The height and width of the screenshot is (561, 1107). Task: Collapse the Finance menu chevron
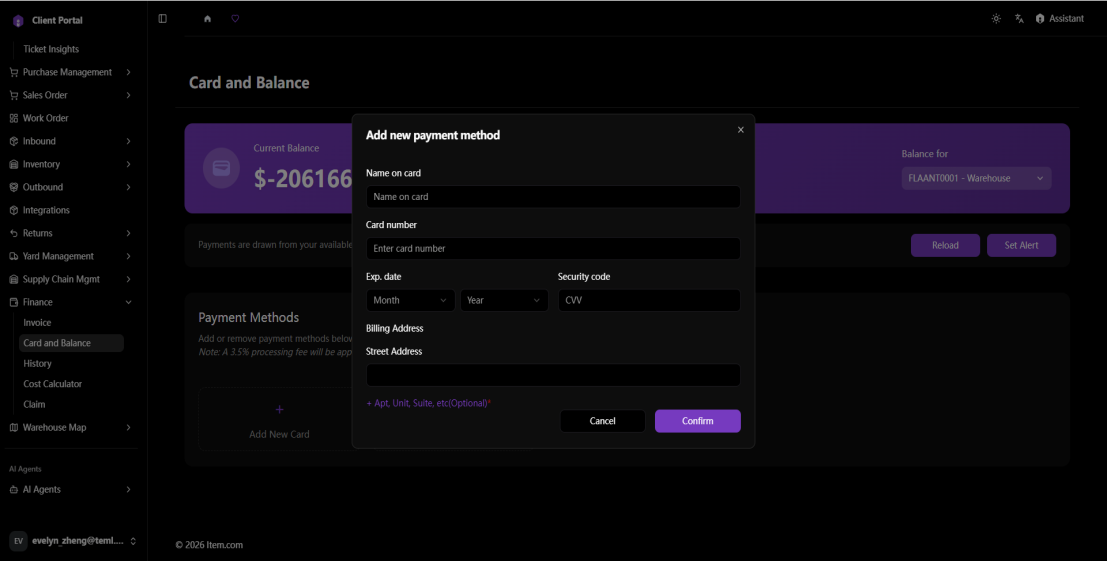128,302
